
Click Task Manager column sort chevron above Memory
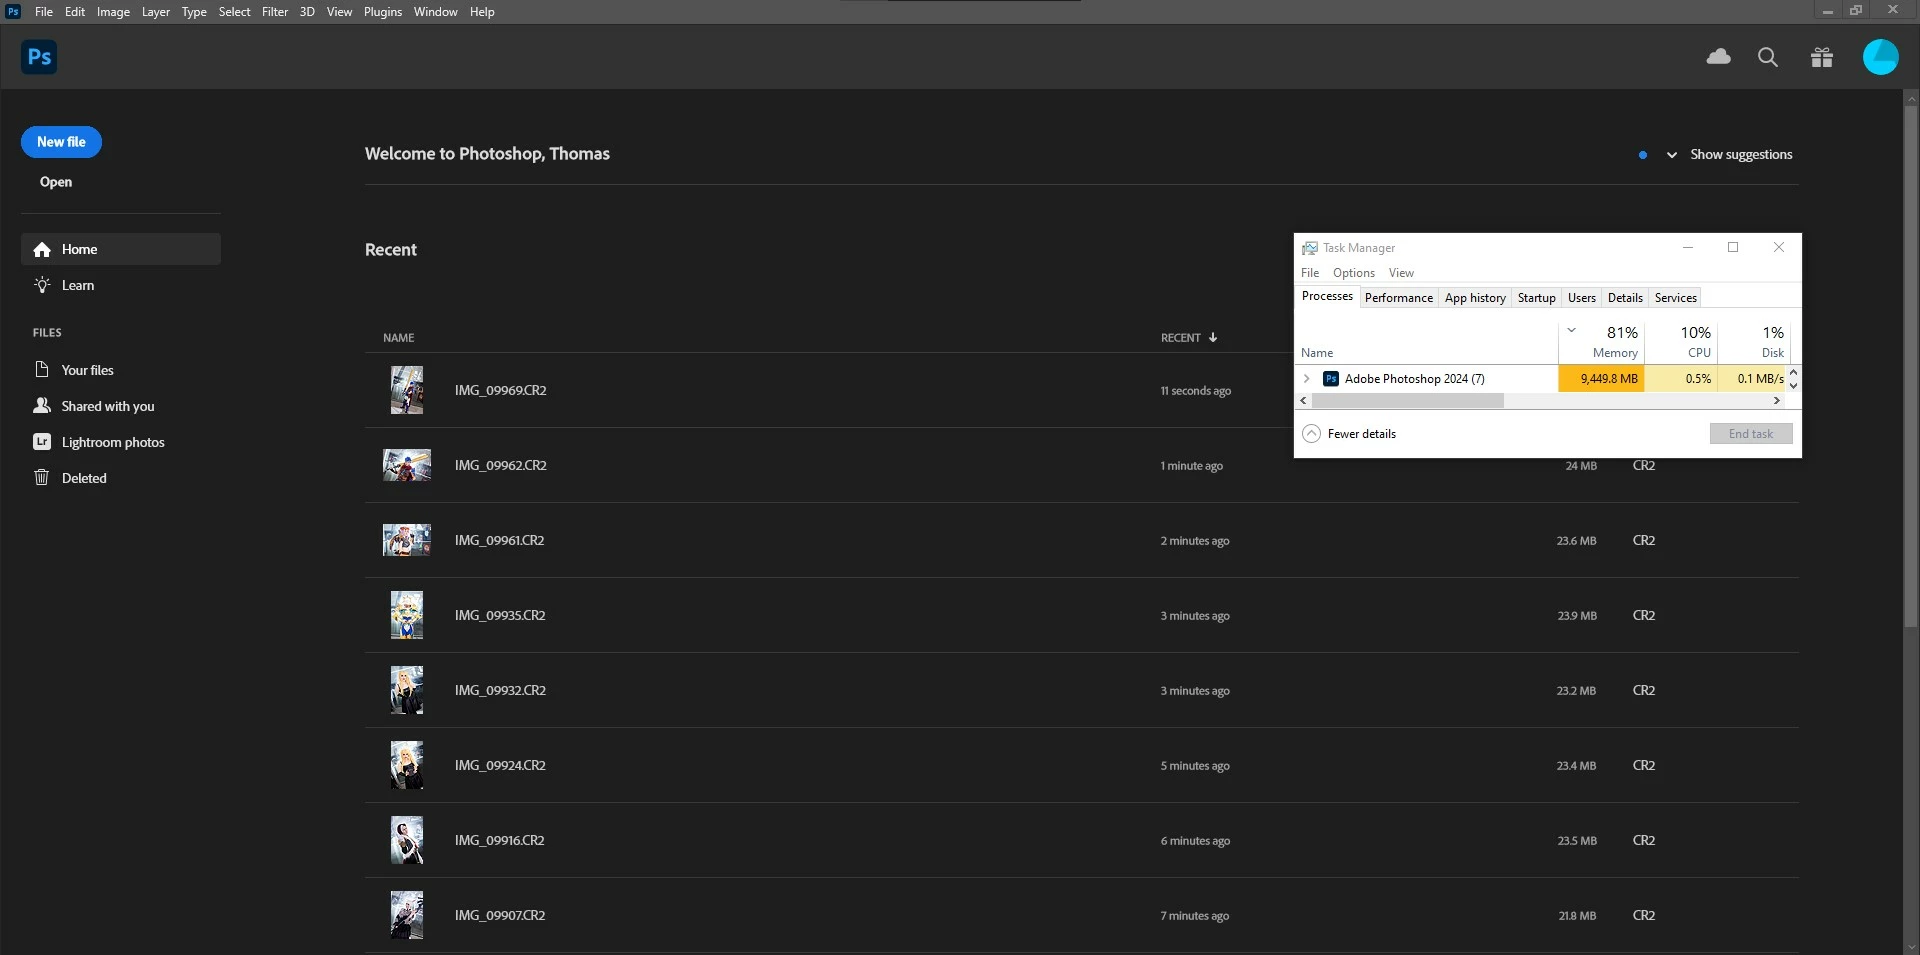tap(1571, 330)
